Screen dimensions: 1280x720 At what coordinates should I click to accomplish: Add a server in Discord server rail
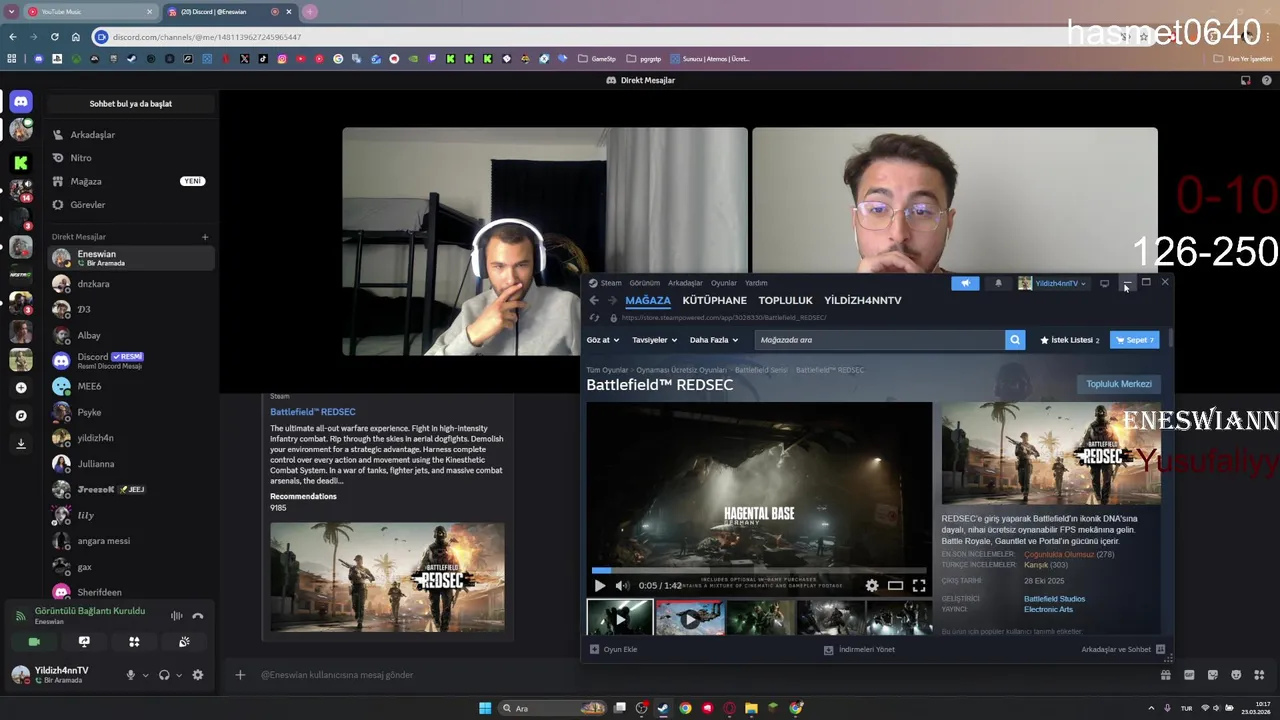coord(21,388)
